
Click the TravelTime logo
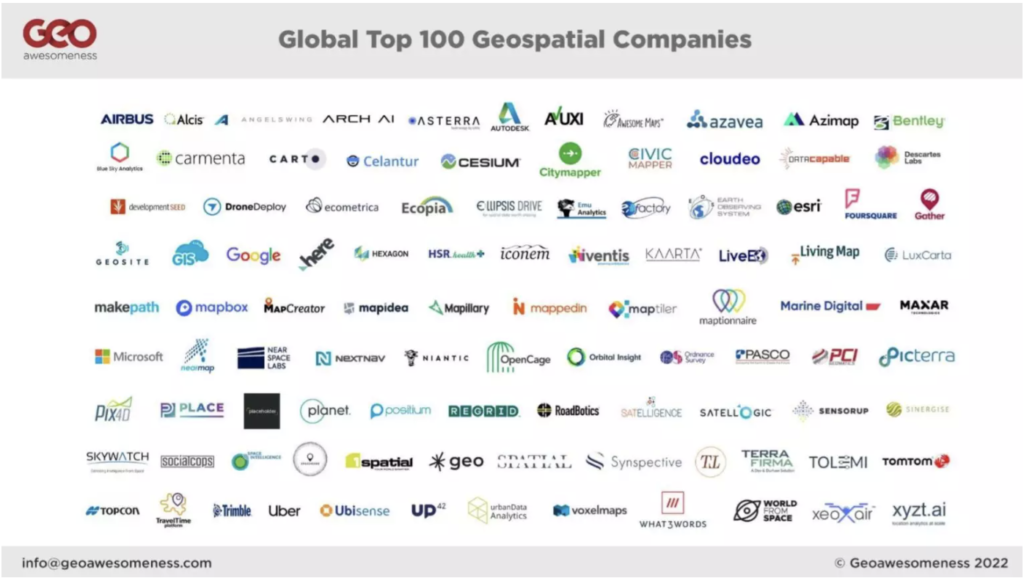[x=174, y=509]
